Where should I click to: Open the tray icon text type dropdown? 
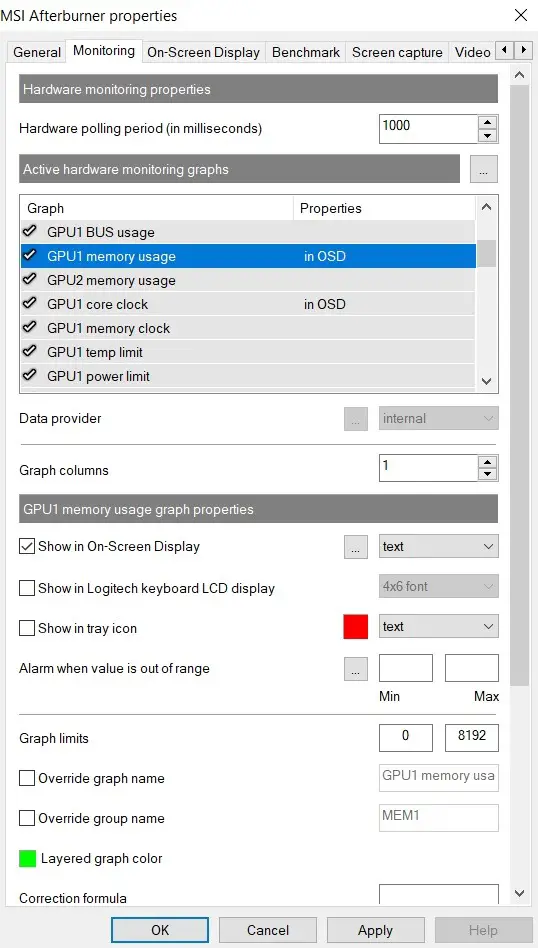coord(439,627)
